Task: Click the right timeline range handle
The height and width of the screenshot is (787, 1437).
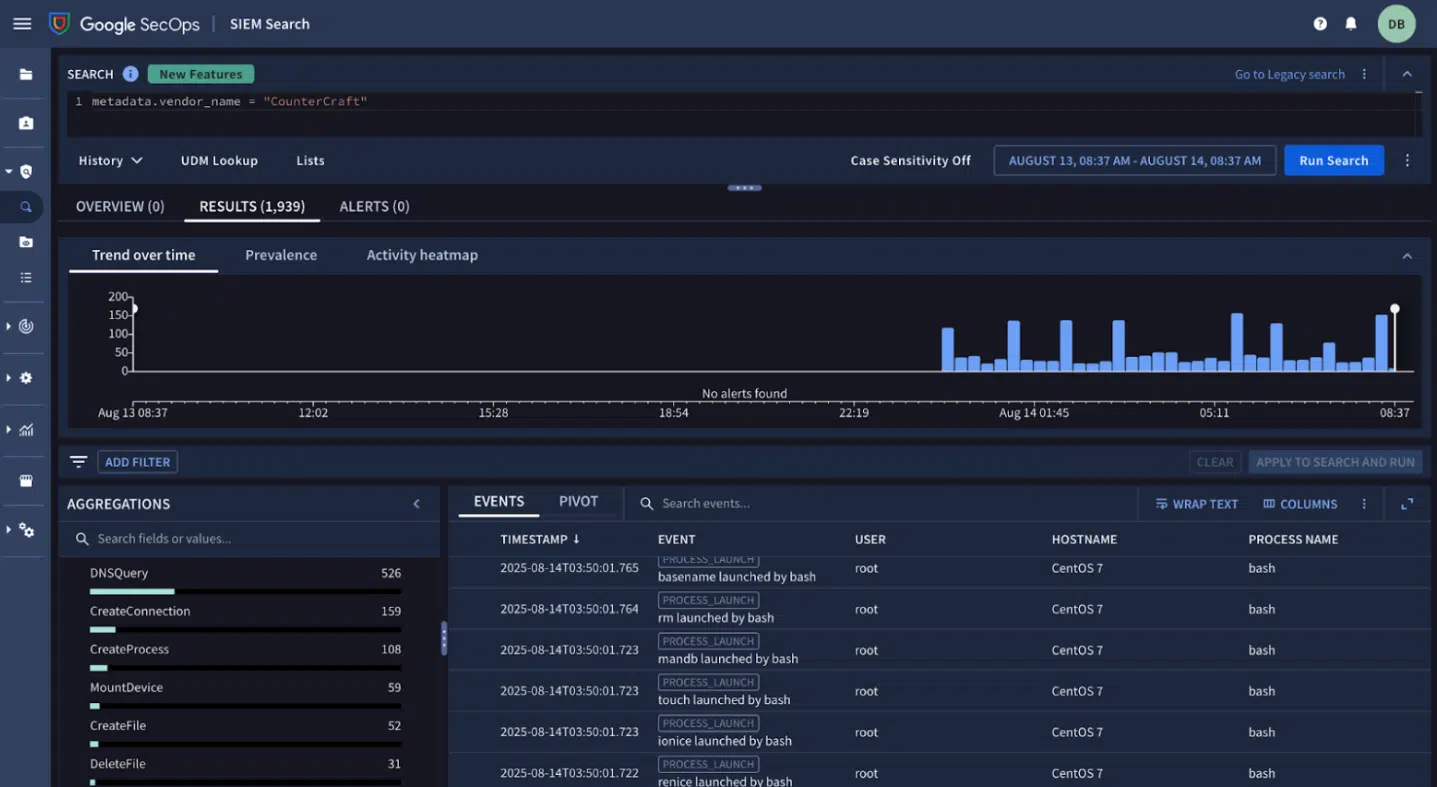Action: click(1394, 309)
